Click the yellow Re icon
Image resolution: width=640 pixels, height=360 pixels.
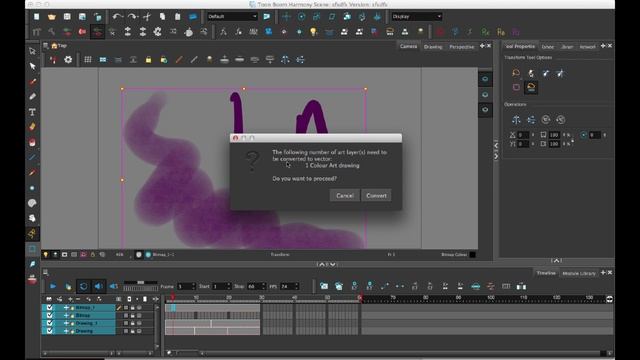coord(501,32)
